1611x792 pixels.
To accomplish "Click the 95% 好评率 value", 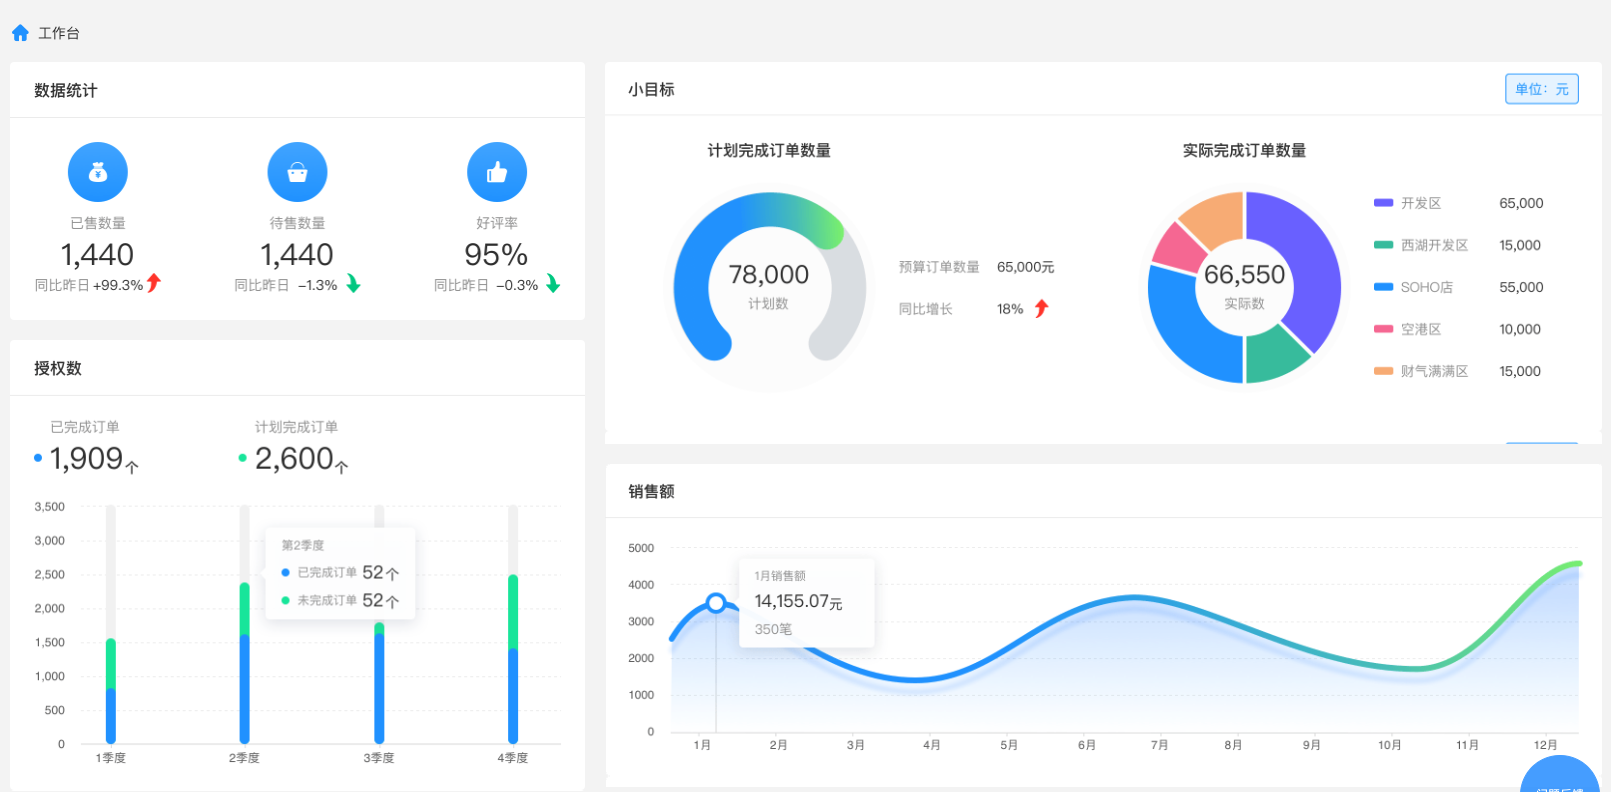I will click(496, 254).
